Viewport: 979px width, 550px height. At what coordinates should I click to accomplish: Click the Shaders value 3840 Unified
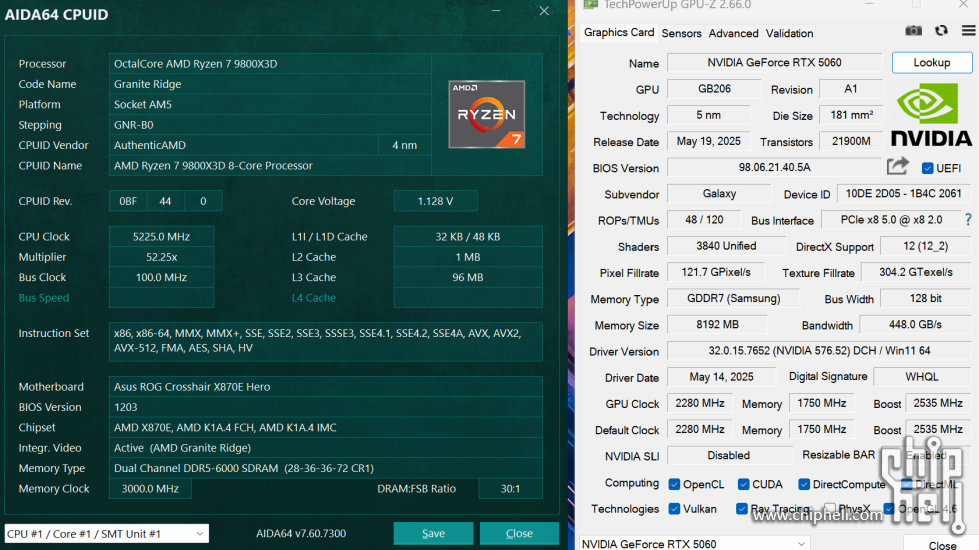pos(726,246)
